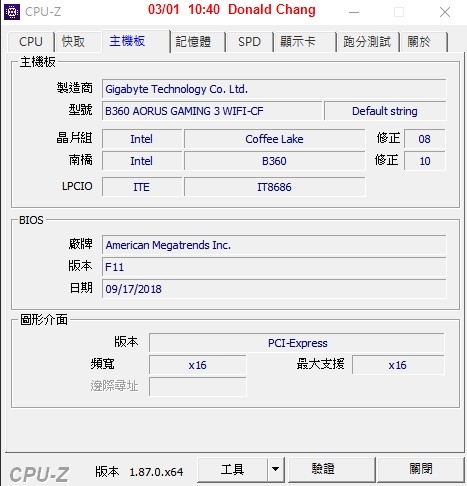
Task: Click the 最大支援 label
Action: [x=320, y=364]
